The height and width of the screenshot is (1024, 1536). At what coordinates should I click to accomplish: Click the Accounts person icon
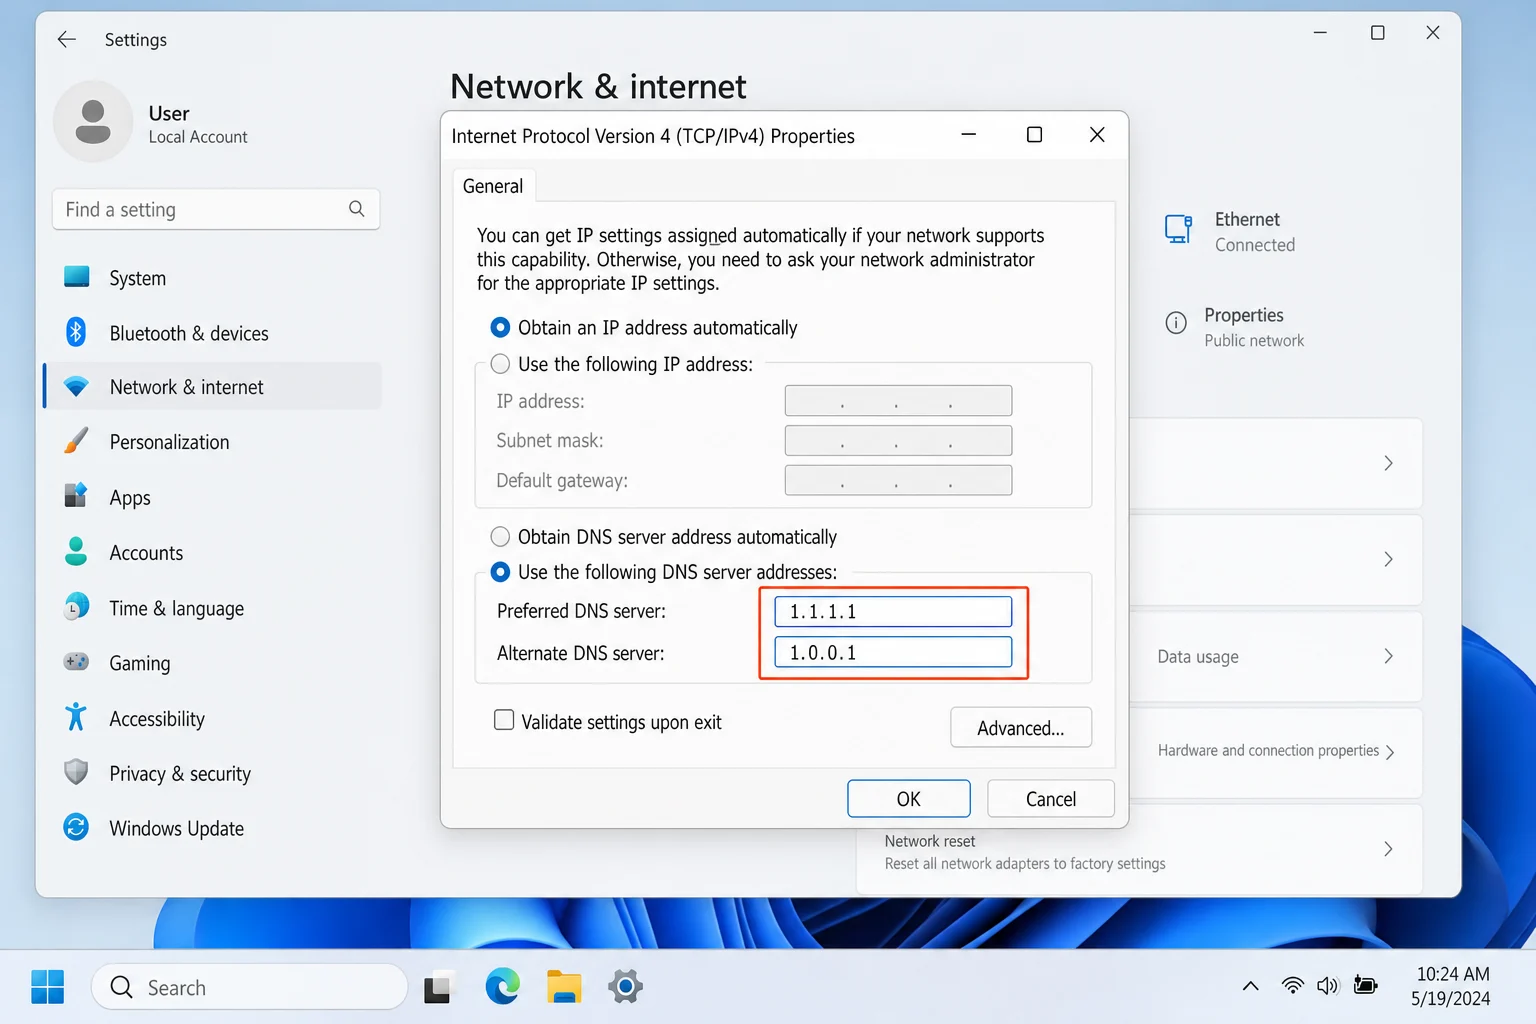pos(76,552)
